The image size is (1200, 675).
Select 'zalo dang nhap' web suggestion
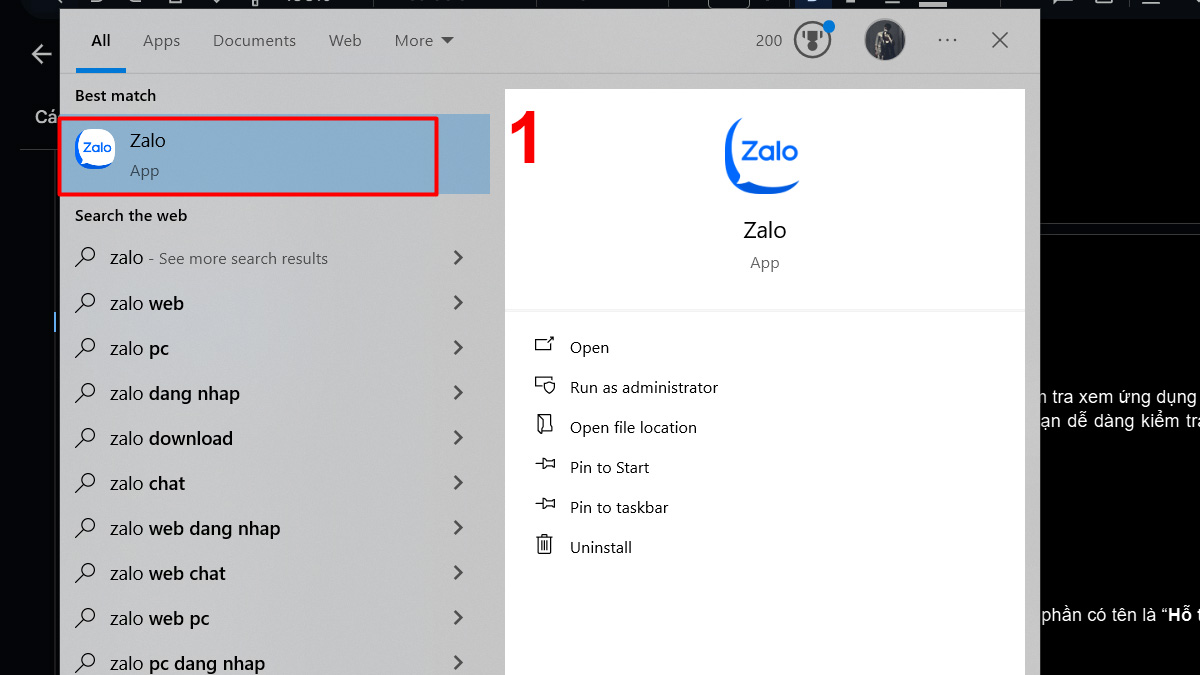(x=175, y=393)
